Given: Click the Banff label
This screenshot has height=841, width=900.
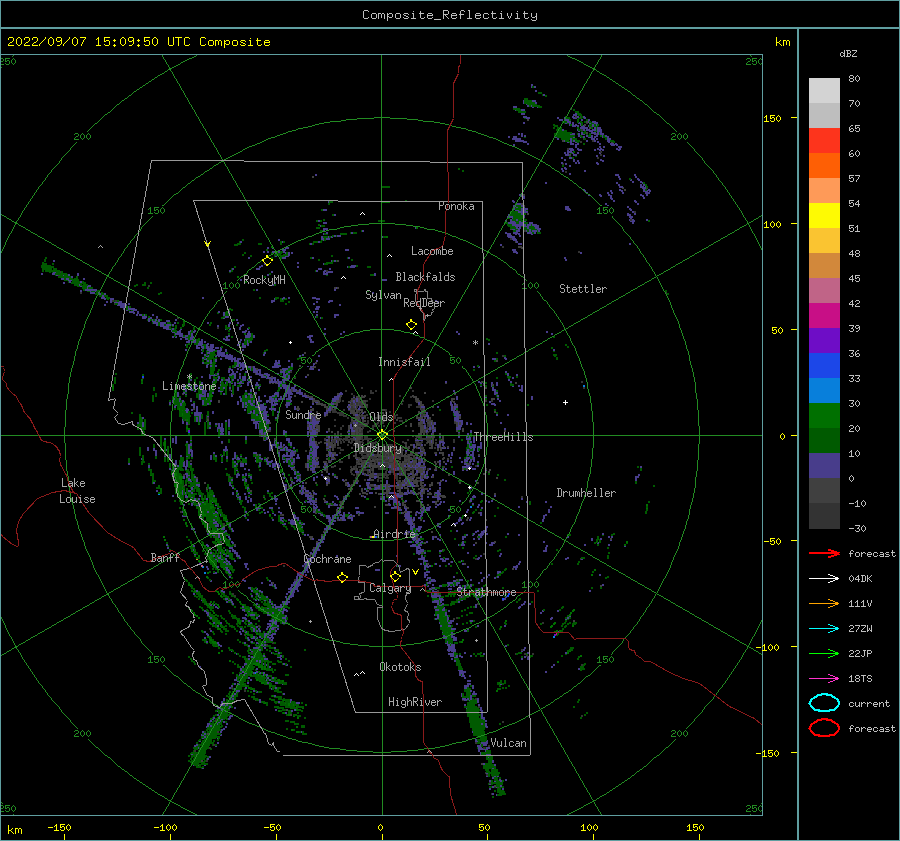Looking at the screenshot, I should coord(165,557).
